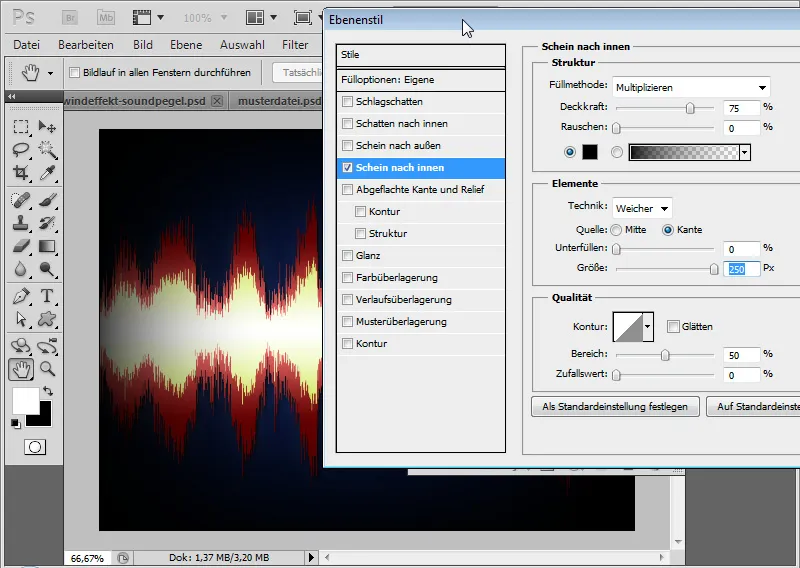Select the Lasso tool
Image resolution: width=800 pixels, height=568 pixels.
tap(21, 150)
